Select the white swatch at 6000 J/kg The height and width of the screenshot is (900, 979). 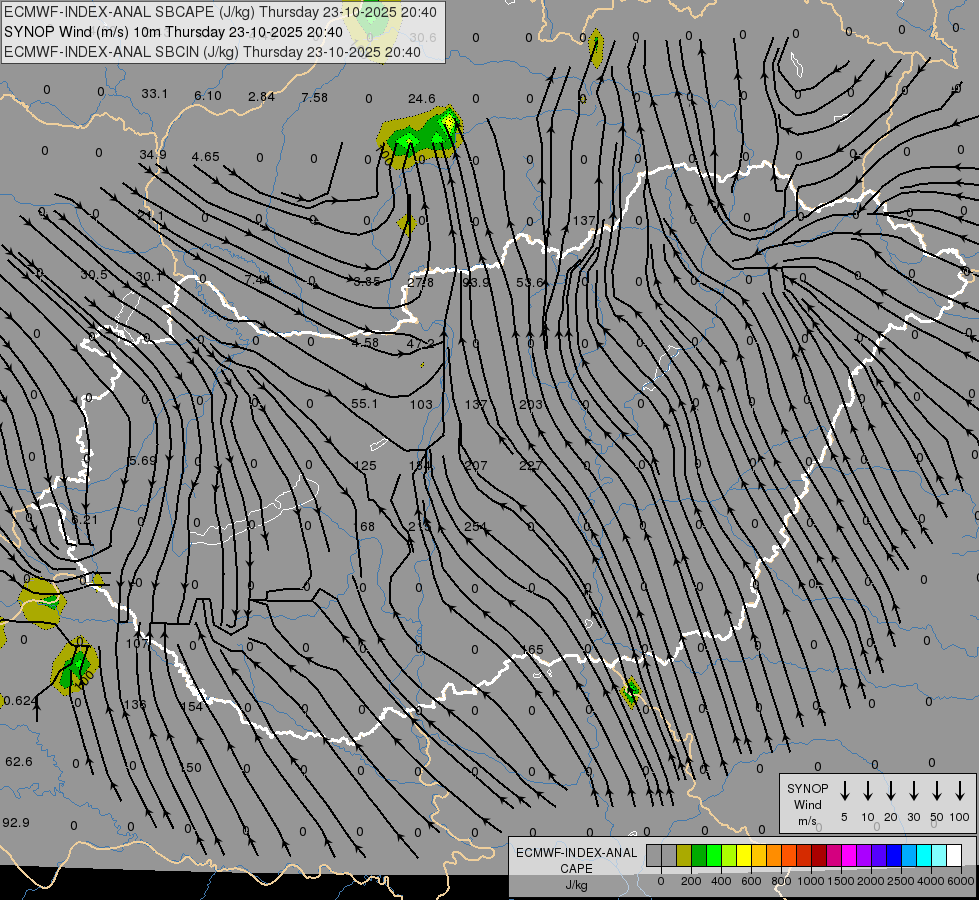954,855
